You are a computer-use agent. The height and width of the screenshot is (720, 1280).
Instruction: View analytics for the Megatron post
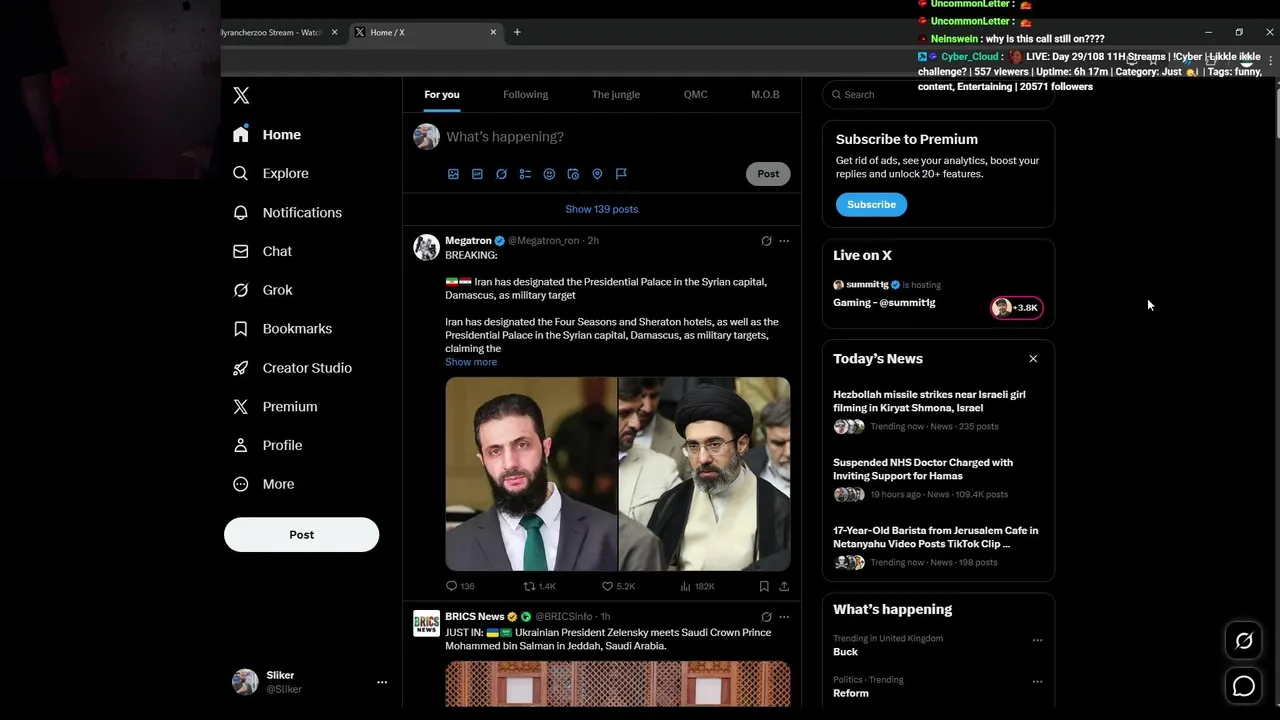coord(697,586)
